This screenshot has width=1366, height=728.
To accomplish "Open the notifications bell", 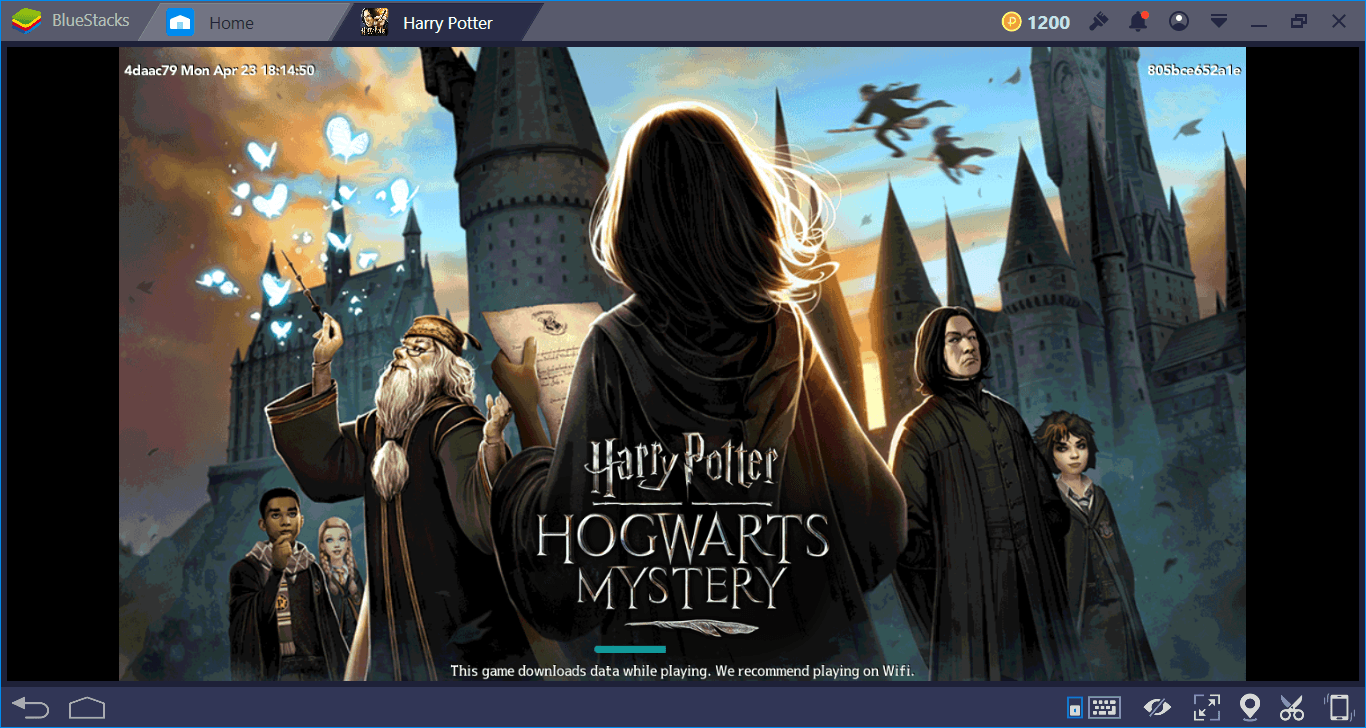I will [x=1138, y=21].
